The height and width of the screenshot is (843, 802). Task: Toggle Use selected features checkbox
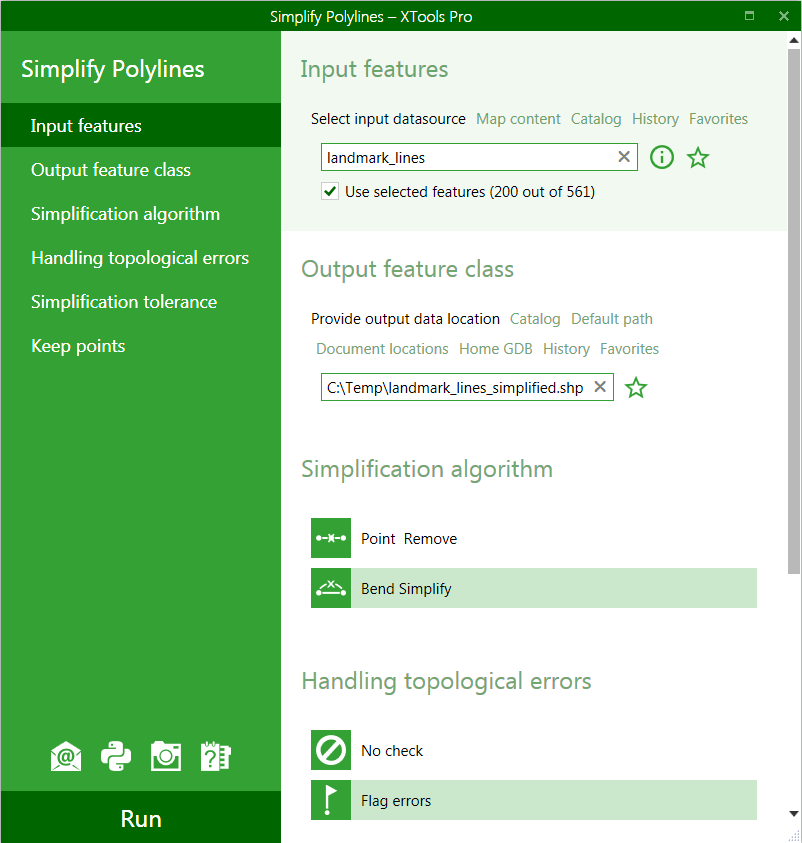pyautogui.click(x=330, y=191)
